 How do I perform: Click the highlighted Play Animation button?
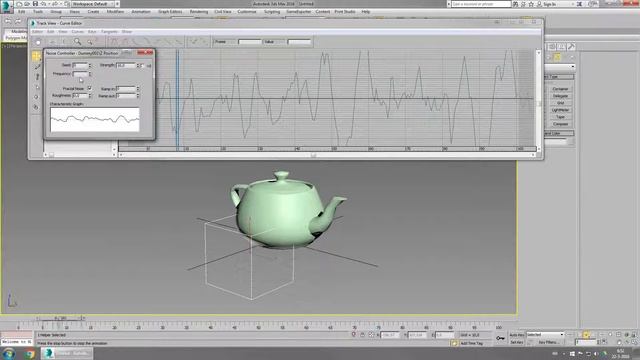coord(586,335)
